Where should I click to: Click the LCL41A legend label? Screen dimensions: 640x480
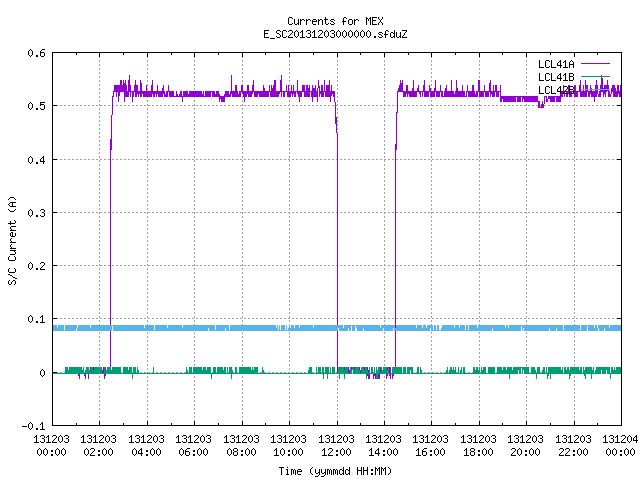pos(556,64)
